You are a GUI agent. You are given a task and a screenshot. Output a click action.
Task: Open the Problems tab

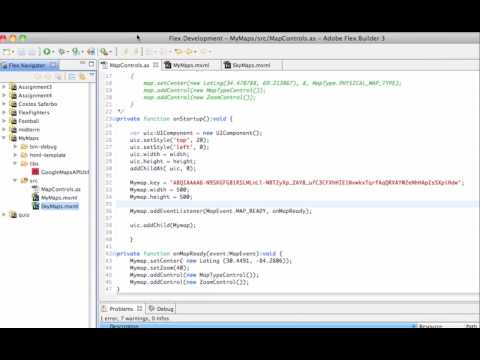tap(122, 309)
